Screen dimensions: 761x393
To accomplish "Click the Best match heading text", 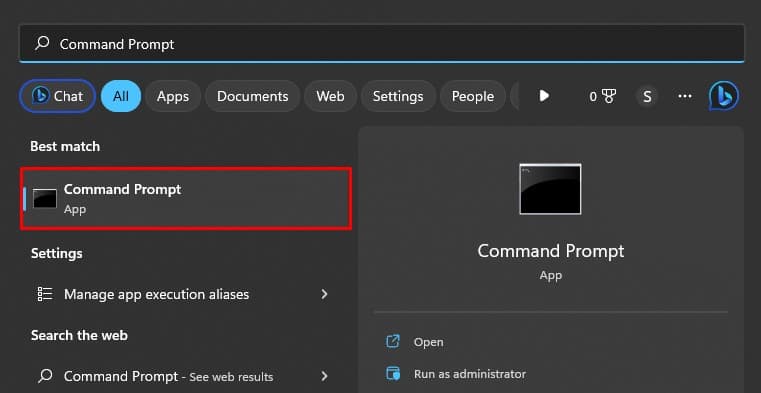I will [65, 146].
